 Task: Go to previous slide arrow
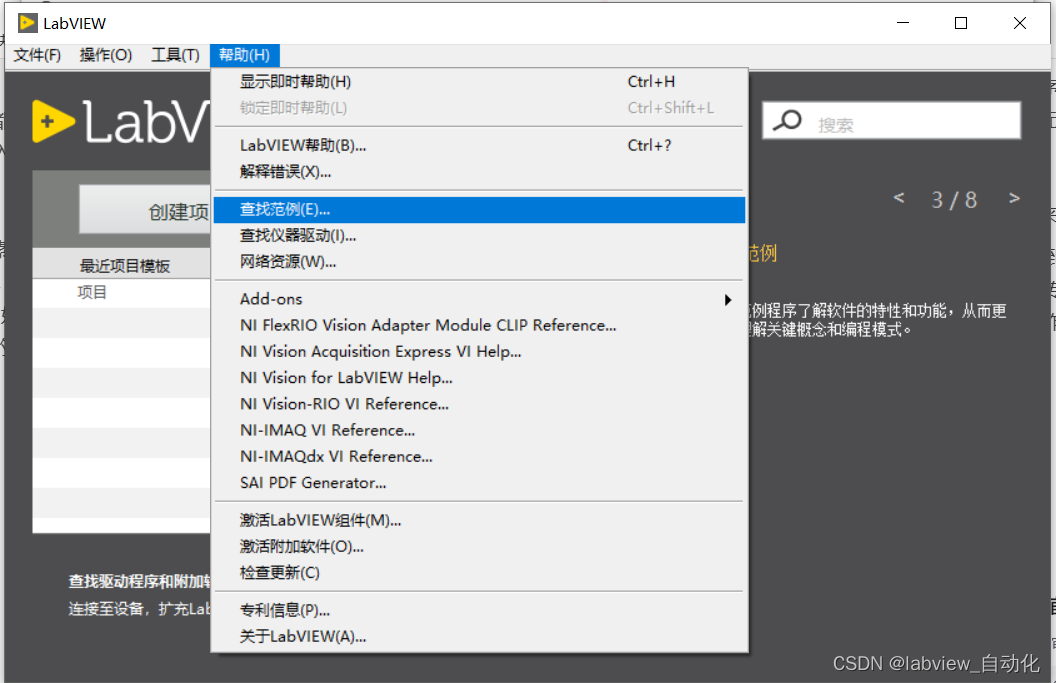(898, 198)
